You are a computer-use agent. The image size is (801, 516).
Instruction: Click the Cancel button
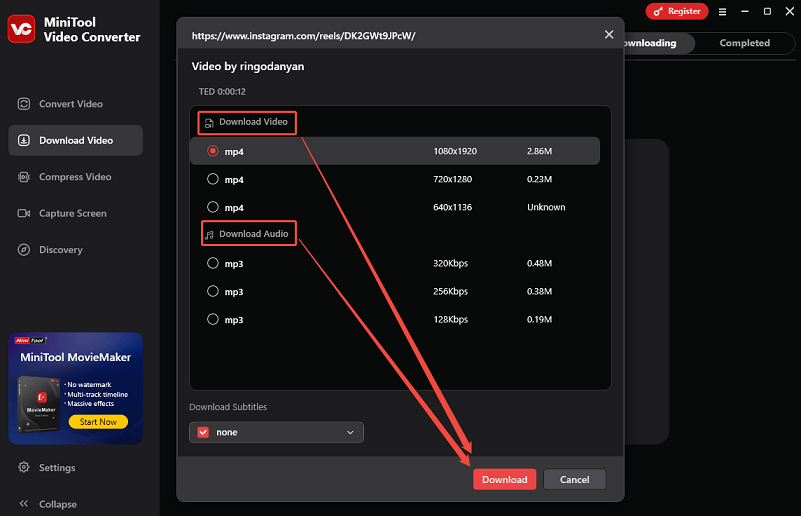tap(574, 479)
